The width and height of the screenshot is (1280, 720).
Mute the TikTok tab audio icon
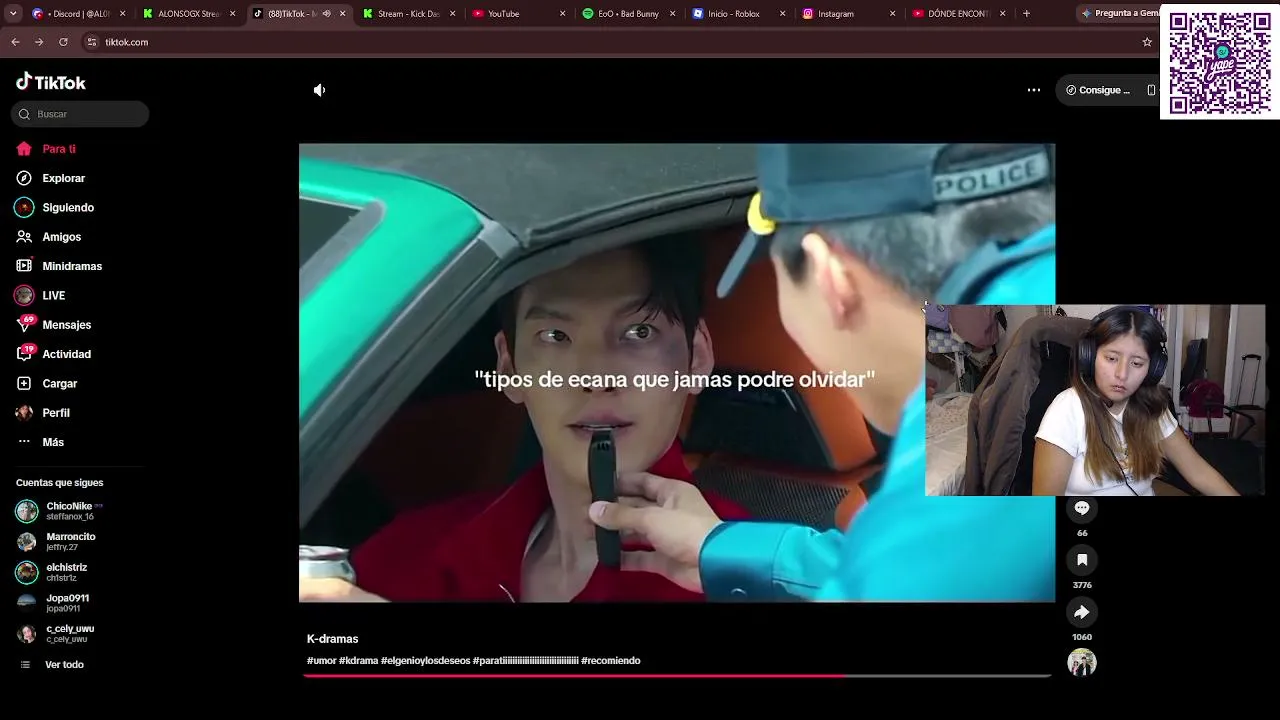pos(326,14)
